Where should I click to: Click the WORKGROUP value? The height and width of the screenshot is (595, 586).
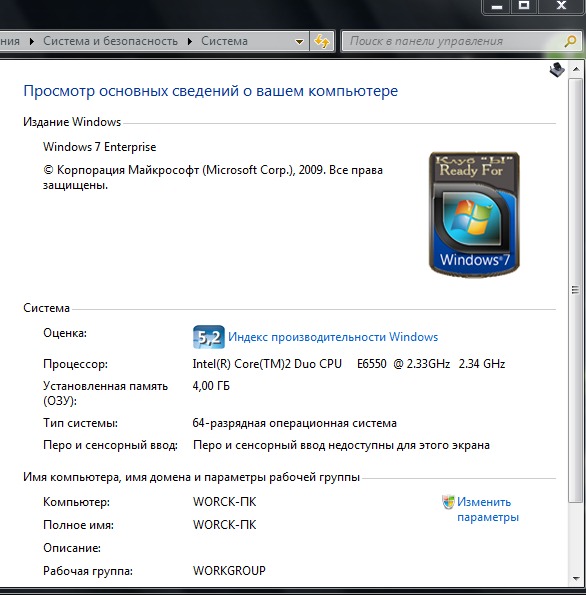[x=229, y=571]
